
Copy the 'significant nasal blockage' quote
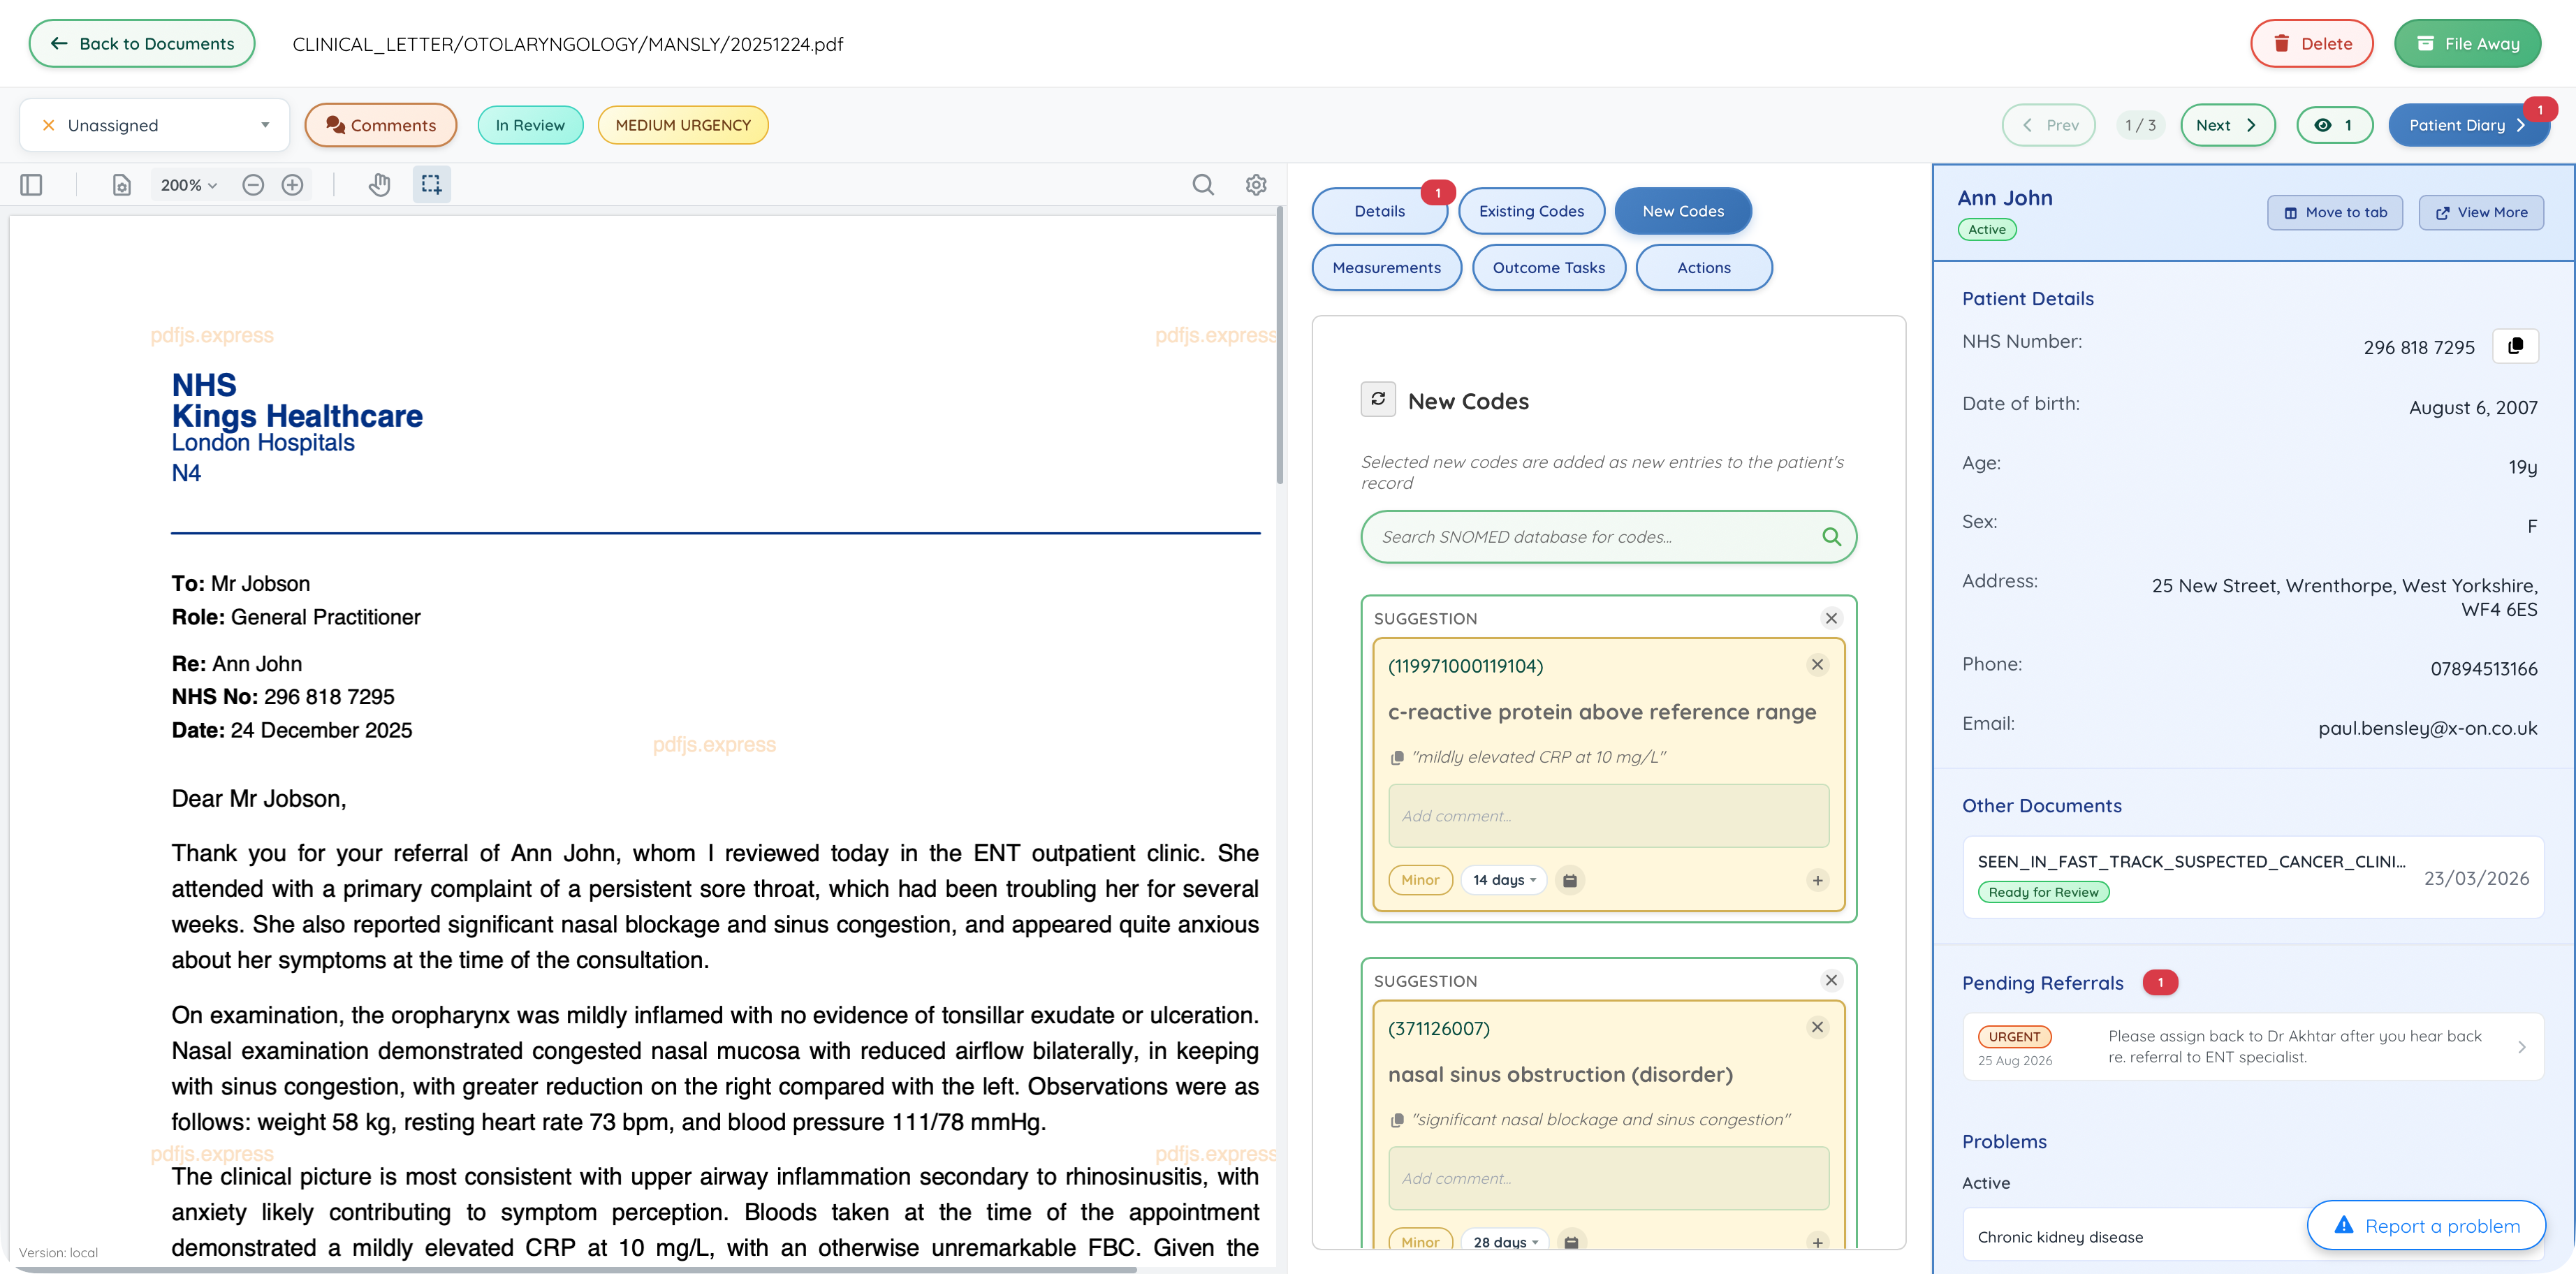(1397, 1120)
